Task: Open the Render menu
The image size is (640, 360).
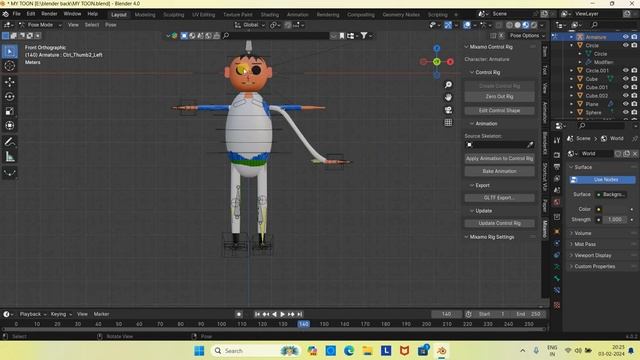Action: click(49, 14)
